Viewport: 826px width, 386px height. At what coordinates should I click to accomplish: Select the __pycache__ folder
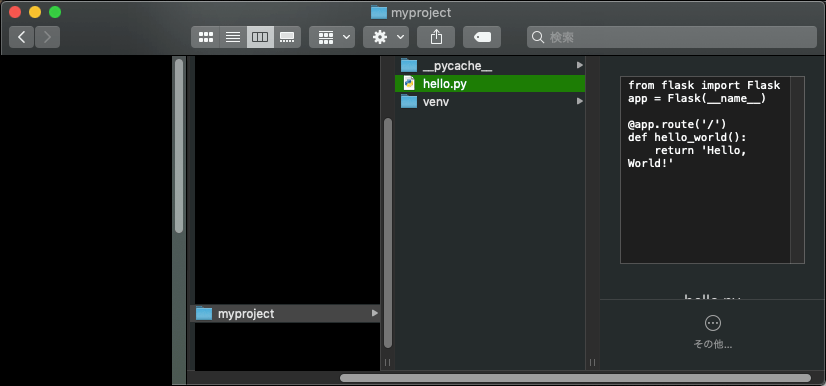pos(490,65)
